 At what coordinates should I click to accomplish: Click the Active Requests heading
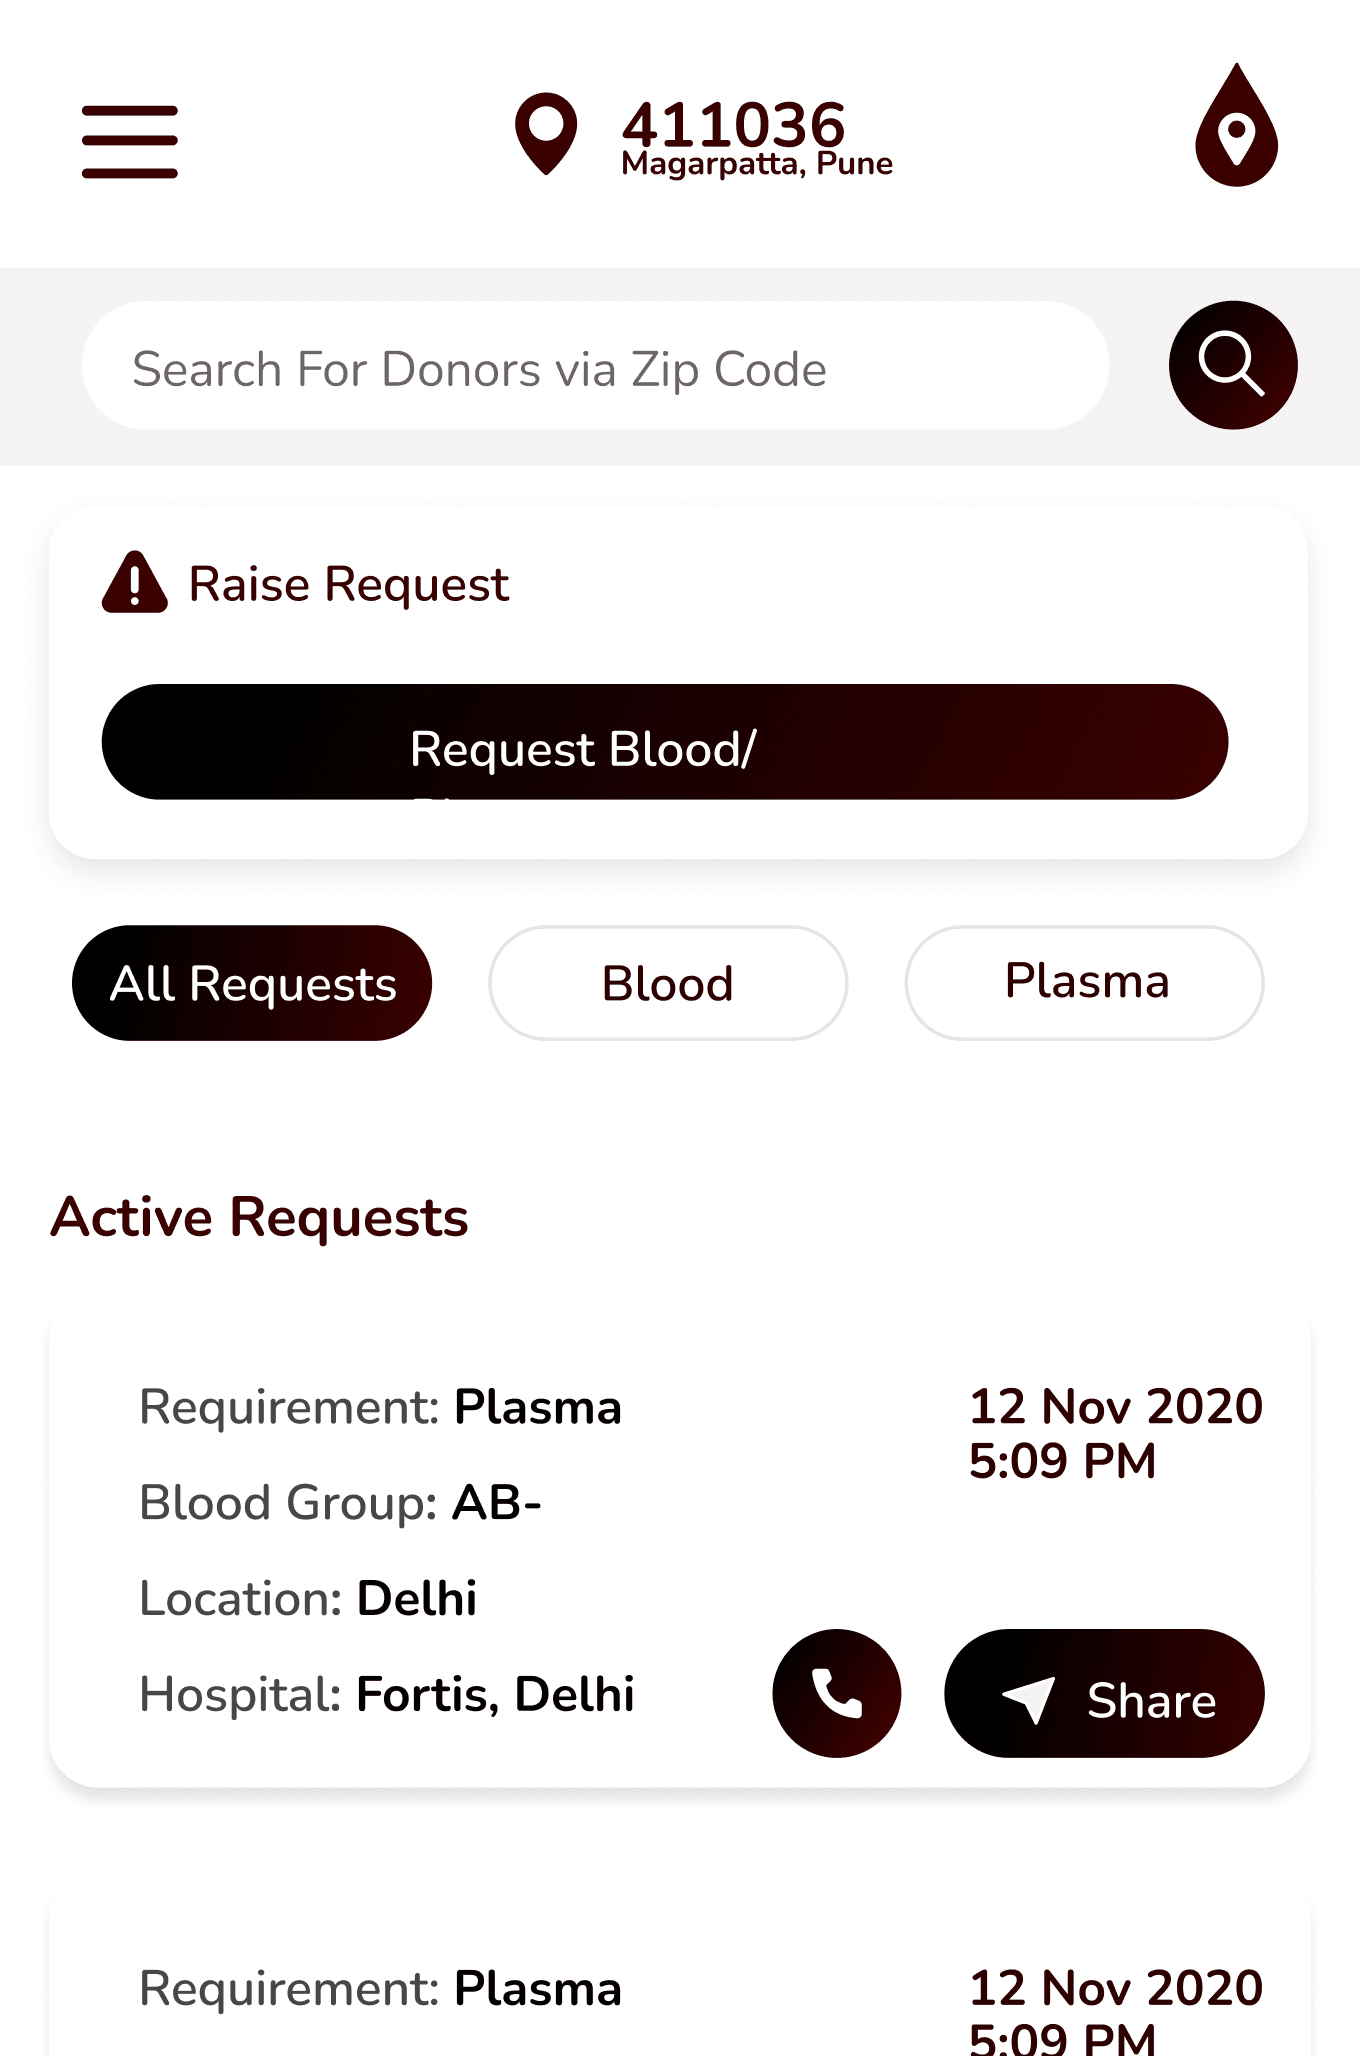click(260, 1217)
